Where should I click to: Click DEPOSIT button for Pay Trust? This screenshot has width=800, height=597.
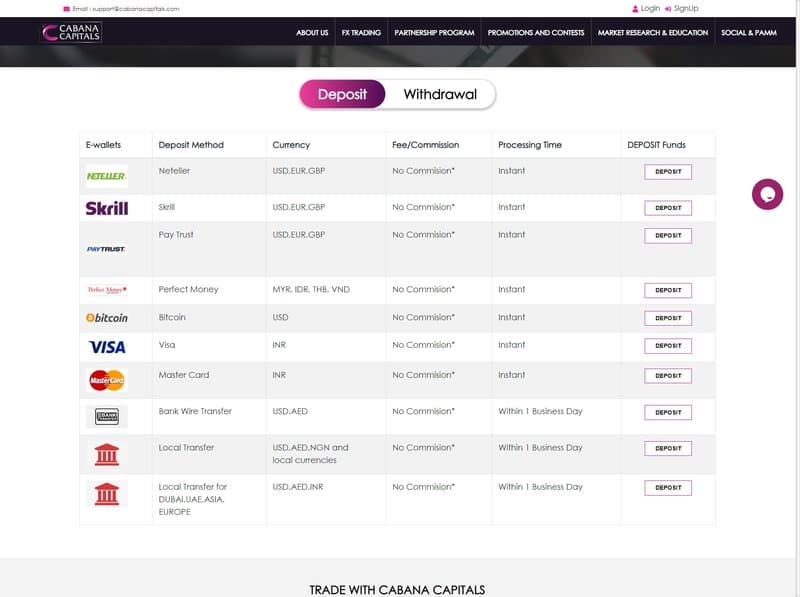coord(668,236)
